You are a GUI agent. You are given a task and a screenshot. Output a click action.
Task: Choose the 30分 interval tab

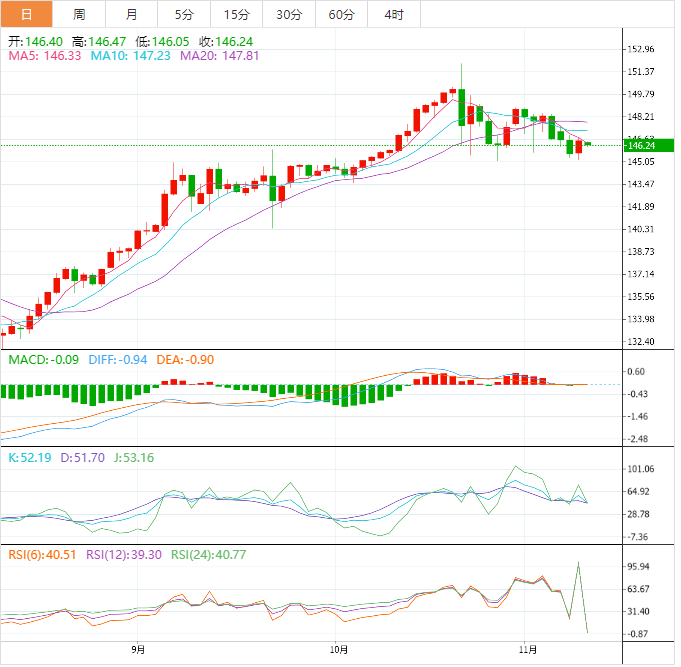click(x=288, y=14)
